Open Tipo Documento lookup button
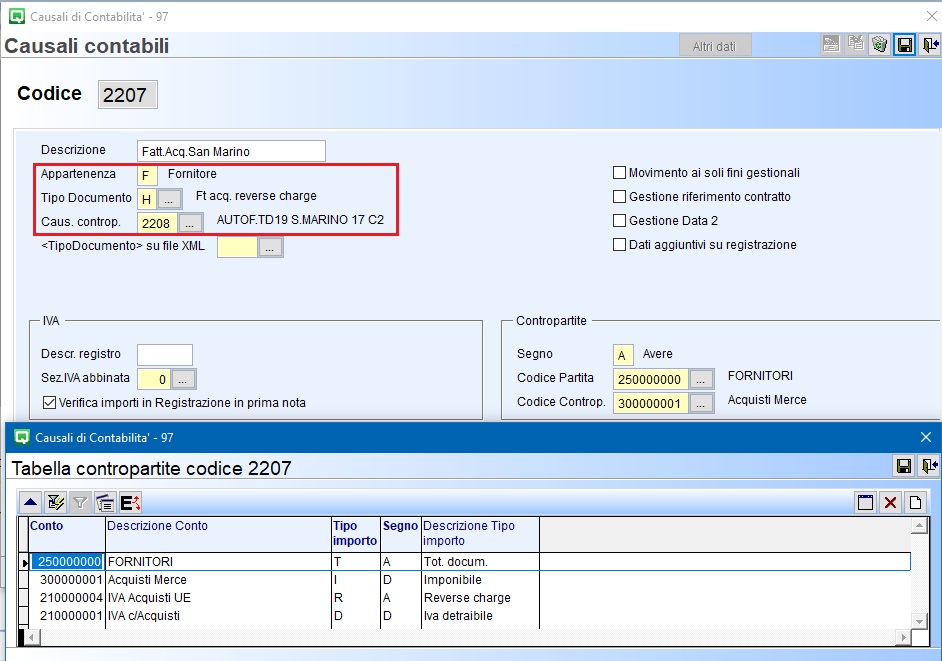 click(x=169, y=199)
